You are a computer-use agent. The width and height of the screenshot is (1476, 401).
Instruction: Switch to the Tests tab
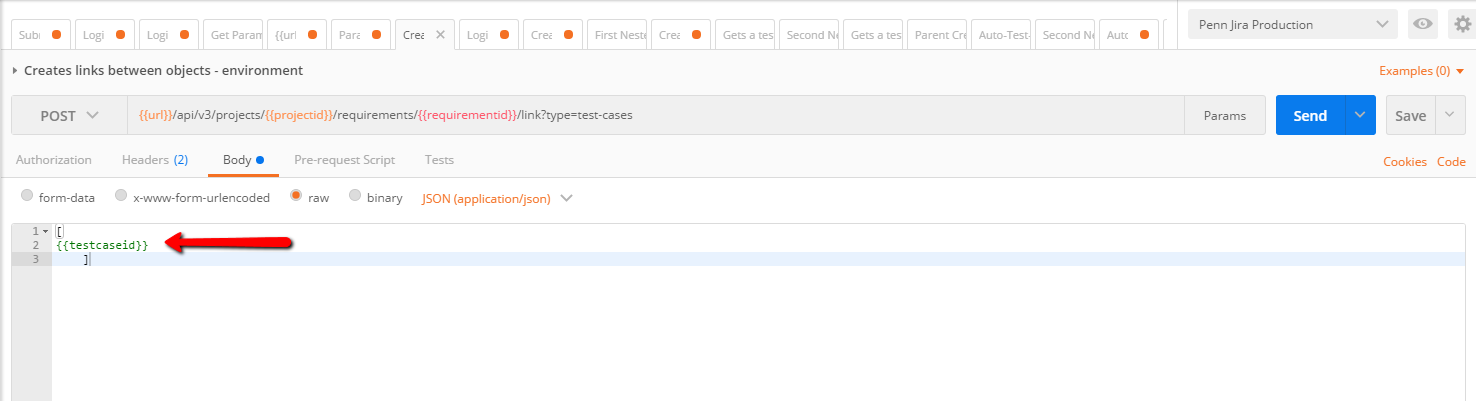[x=439, y=160]
